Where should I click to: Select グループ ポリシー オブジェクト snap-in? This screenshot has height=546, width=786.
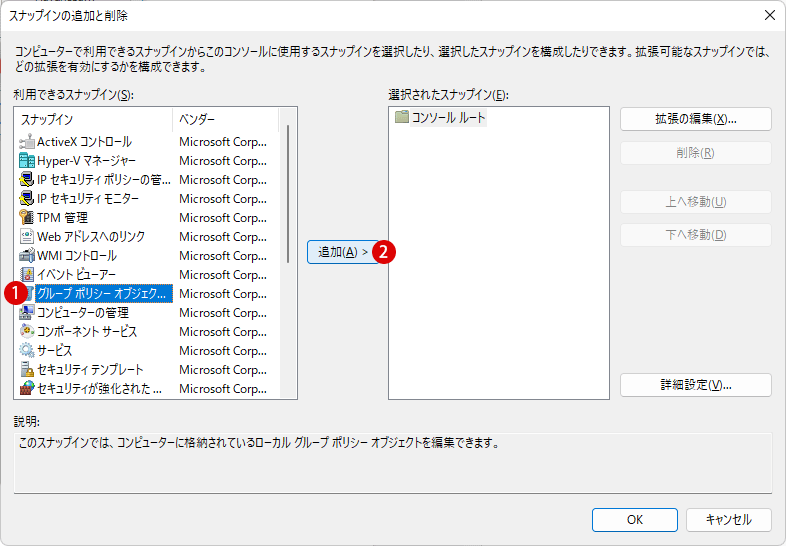tap(104, 294)
